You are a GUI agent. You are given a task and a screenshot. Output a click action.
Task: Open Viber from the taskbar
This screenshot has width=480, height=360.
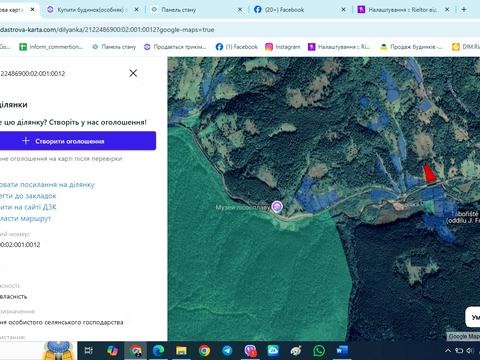tap(250, 351)
